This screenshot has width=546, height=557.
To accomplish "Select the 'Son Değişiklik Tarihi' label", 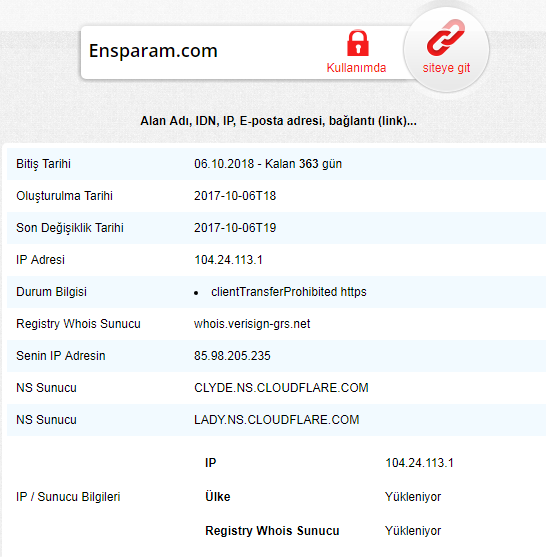I will coord(70,228).
